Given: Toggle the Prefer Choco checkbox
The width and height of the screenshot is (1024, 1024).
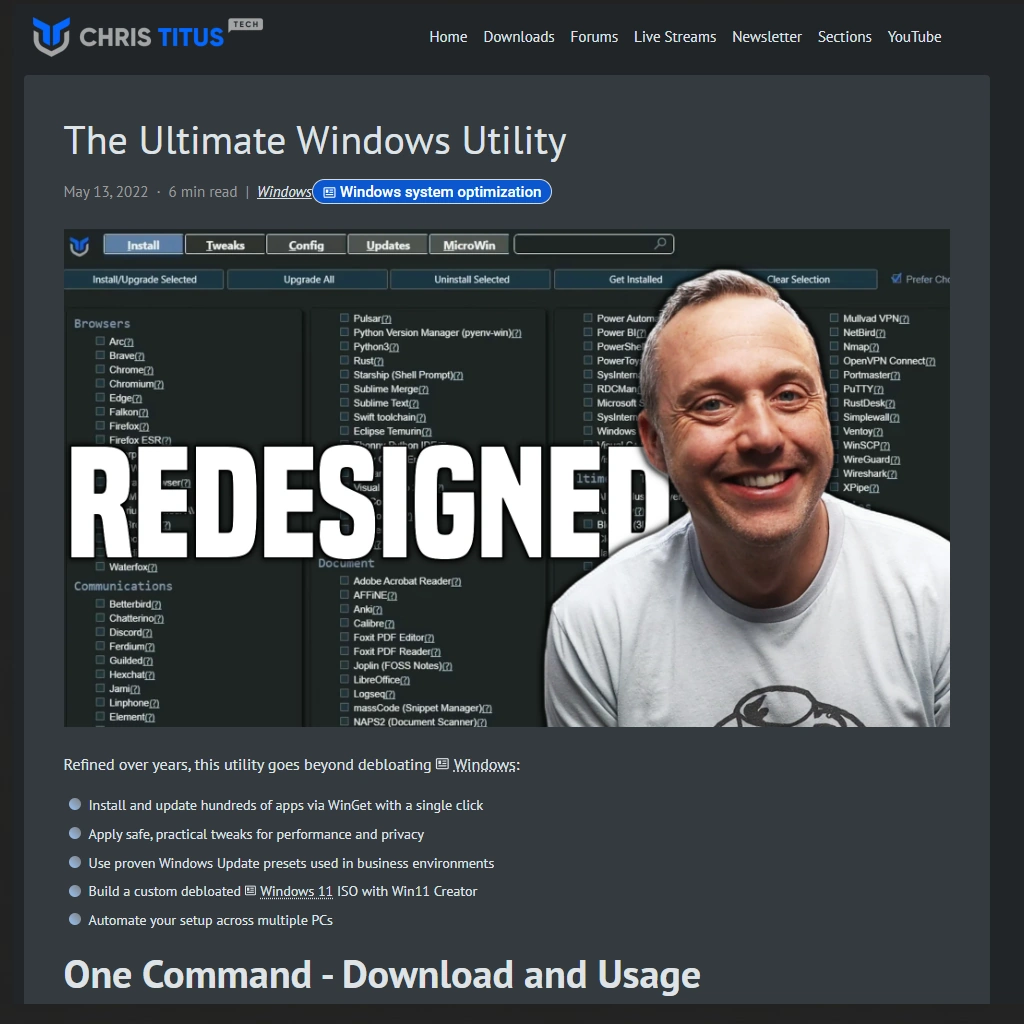Looking at the screenshot, I should pyautogui.click(x=897, y=278).
